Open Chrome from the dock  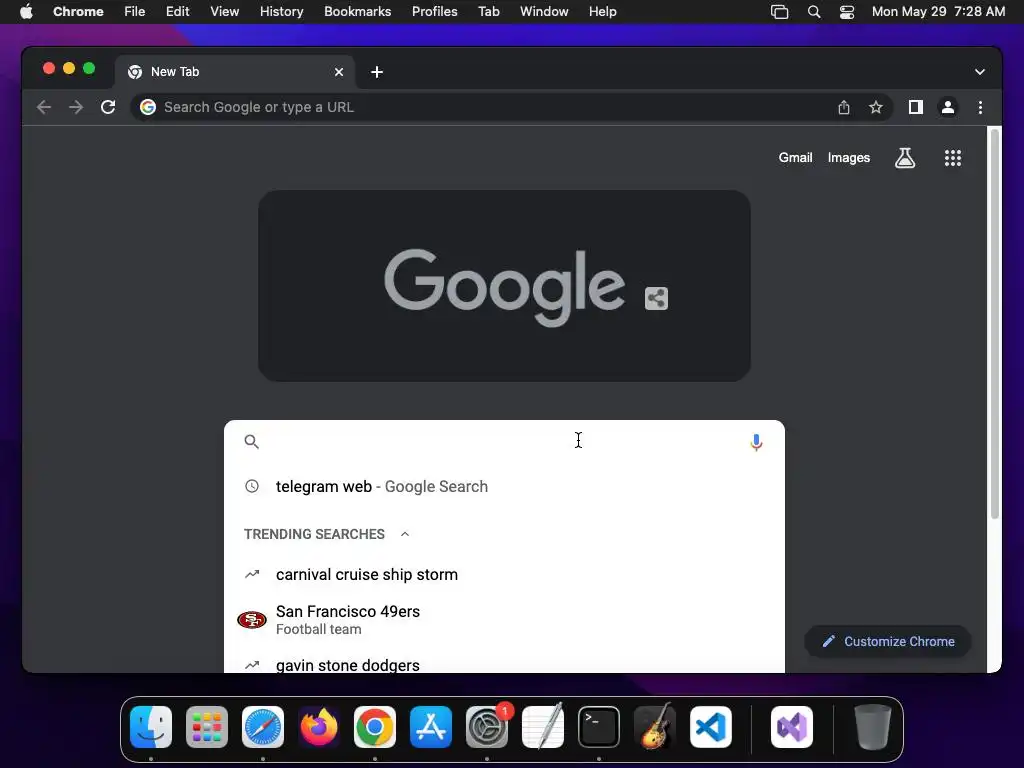coord(375,727)
